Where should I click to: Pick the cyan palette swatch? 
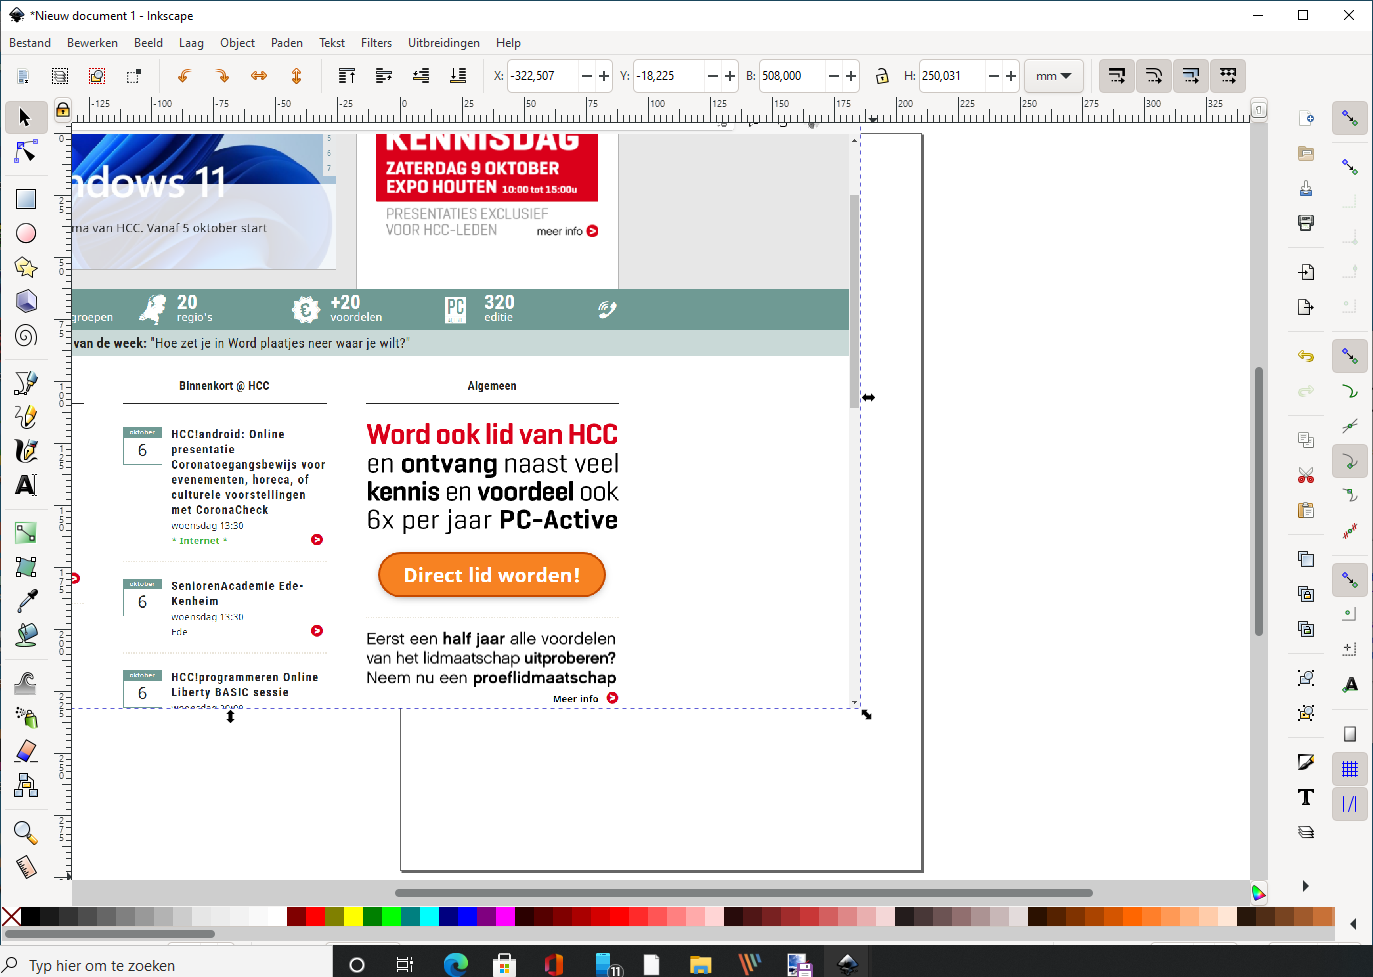(x=429, y=916)
